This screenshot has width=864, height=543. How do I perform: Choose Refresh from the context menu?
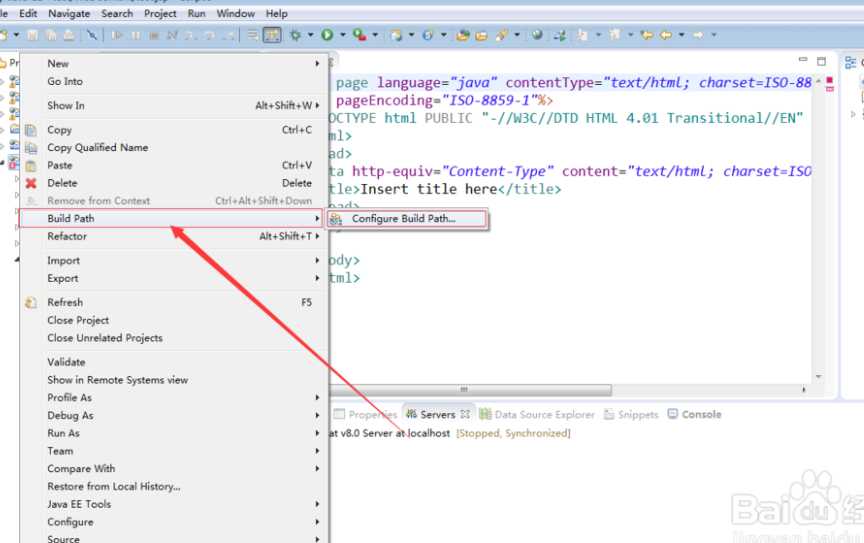coord(172,302)
